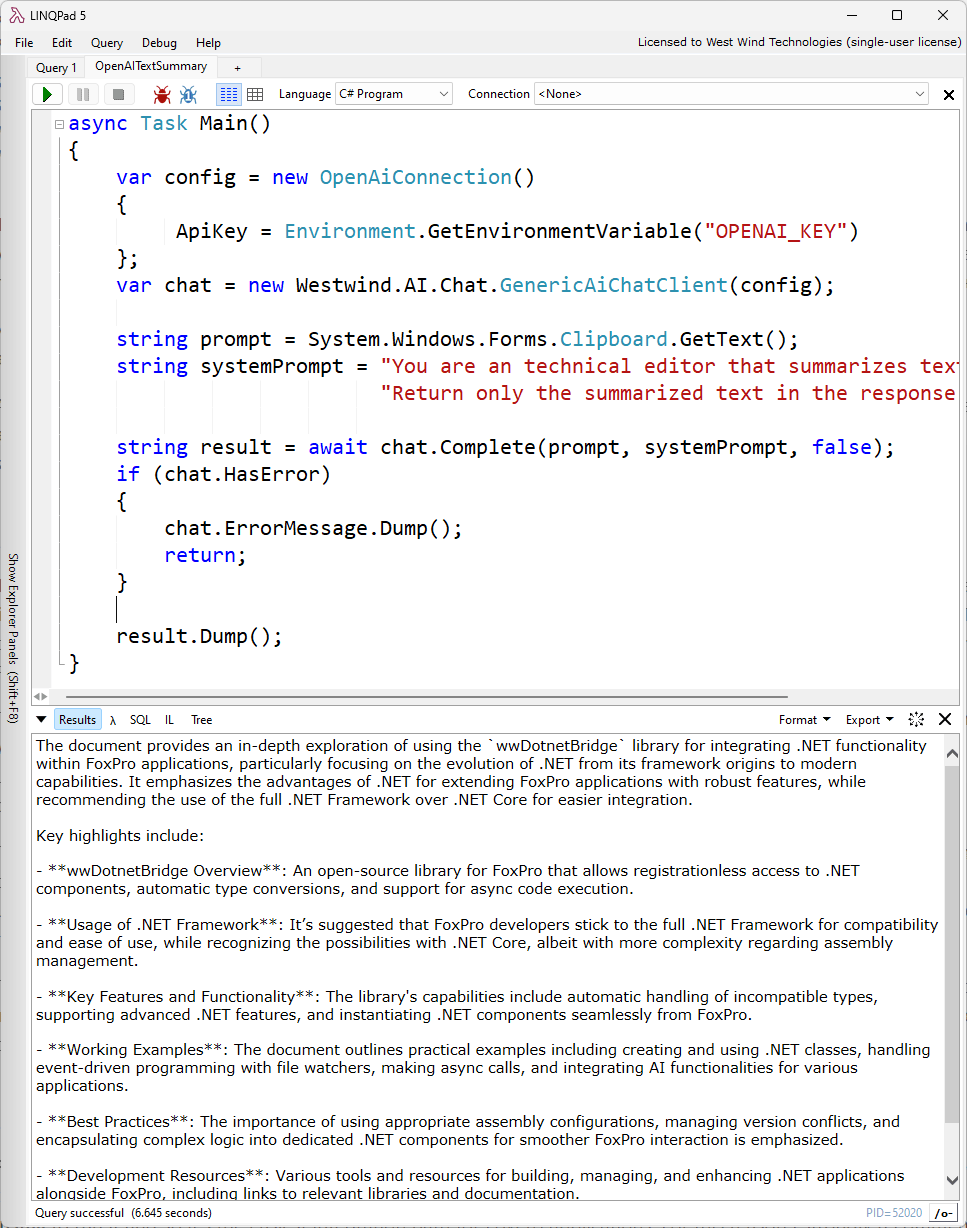Switch results to data grid view icon
This screenshot has height=1228, width=967.
click(x=255, y=94)
